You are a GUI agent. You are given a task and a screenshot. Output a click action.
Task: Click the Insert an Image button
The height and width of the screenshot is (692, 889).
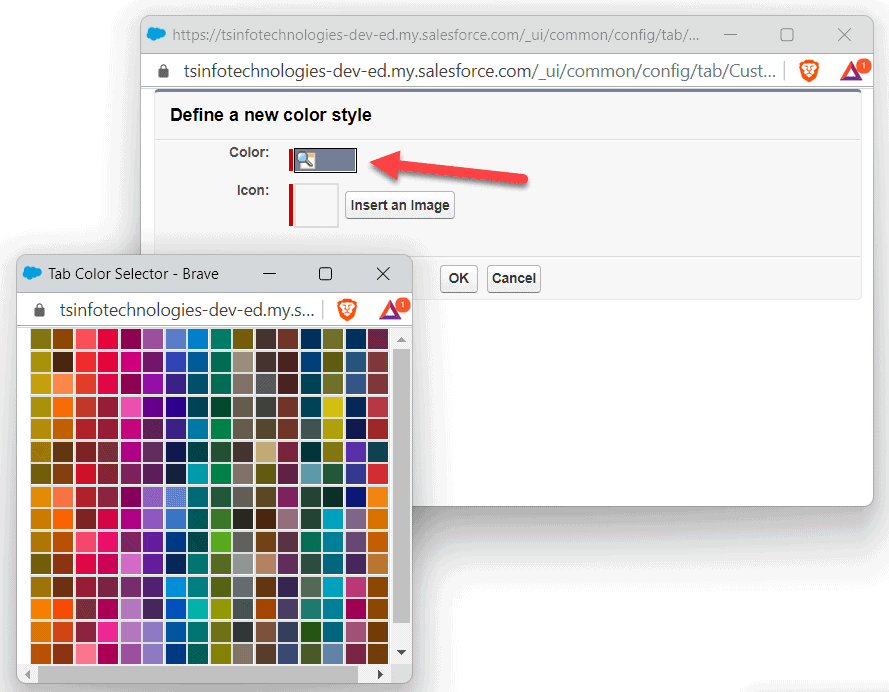(x=399, y=205)
